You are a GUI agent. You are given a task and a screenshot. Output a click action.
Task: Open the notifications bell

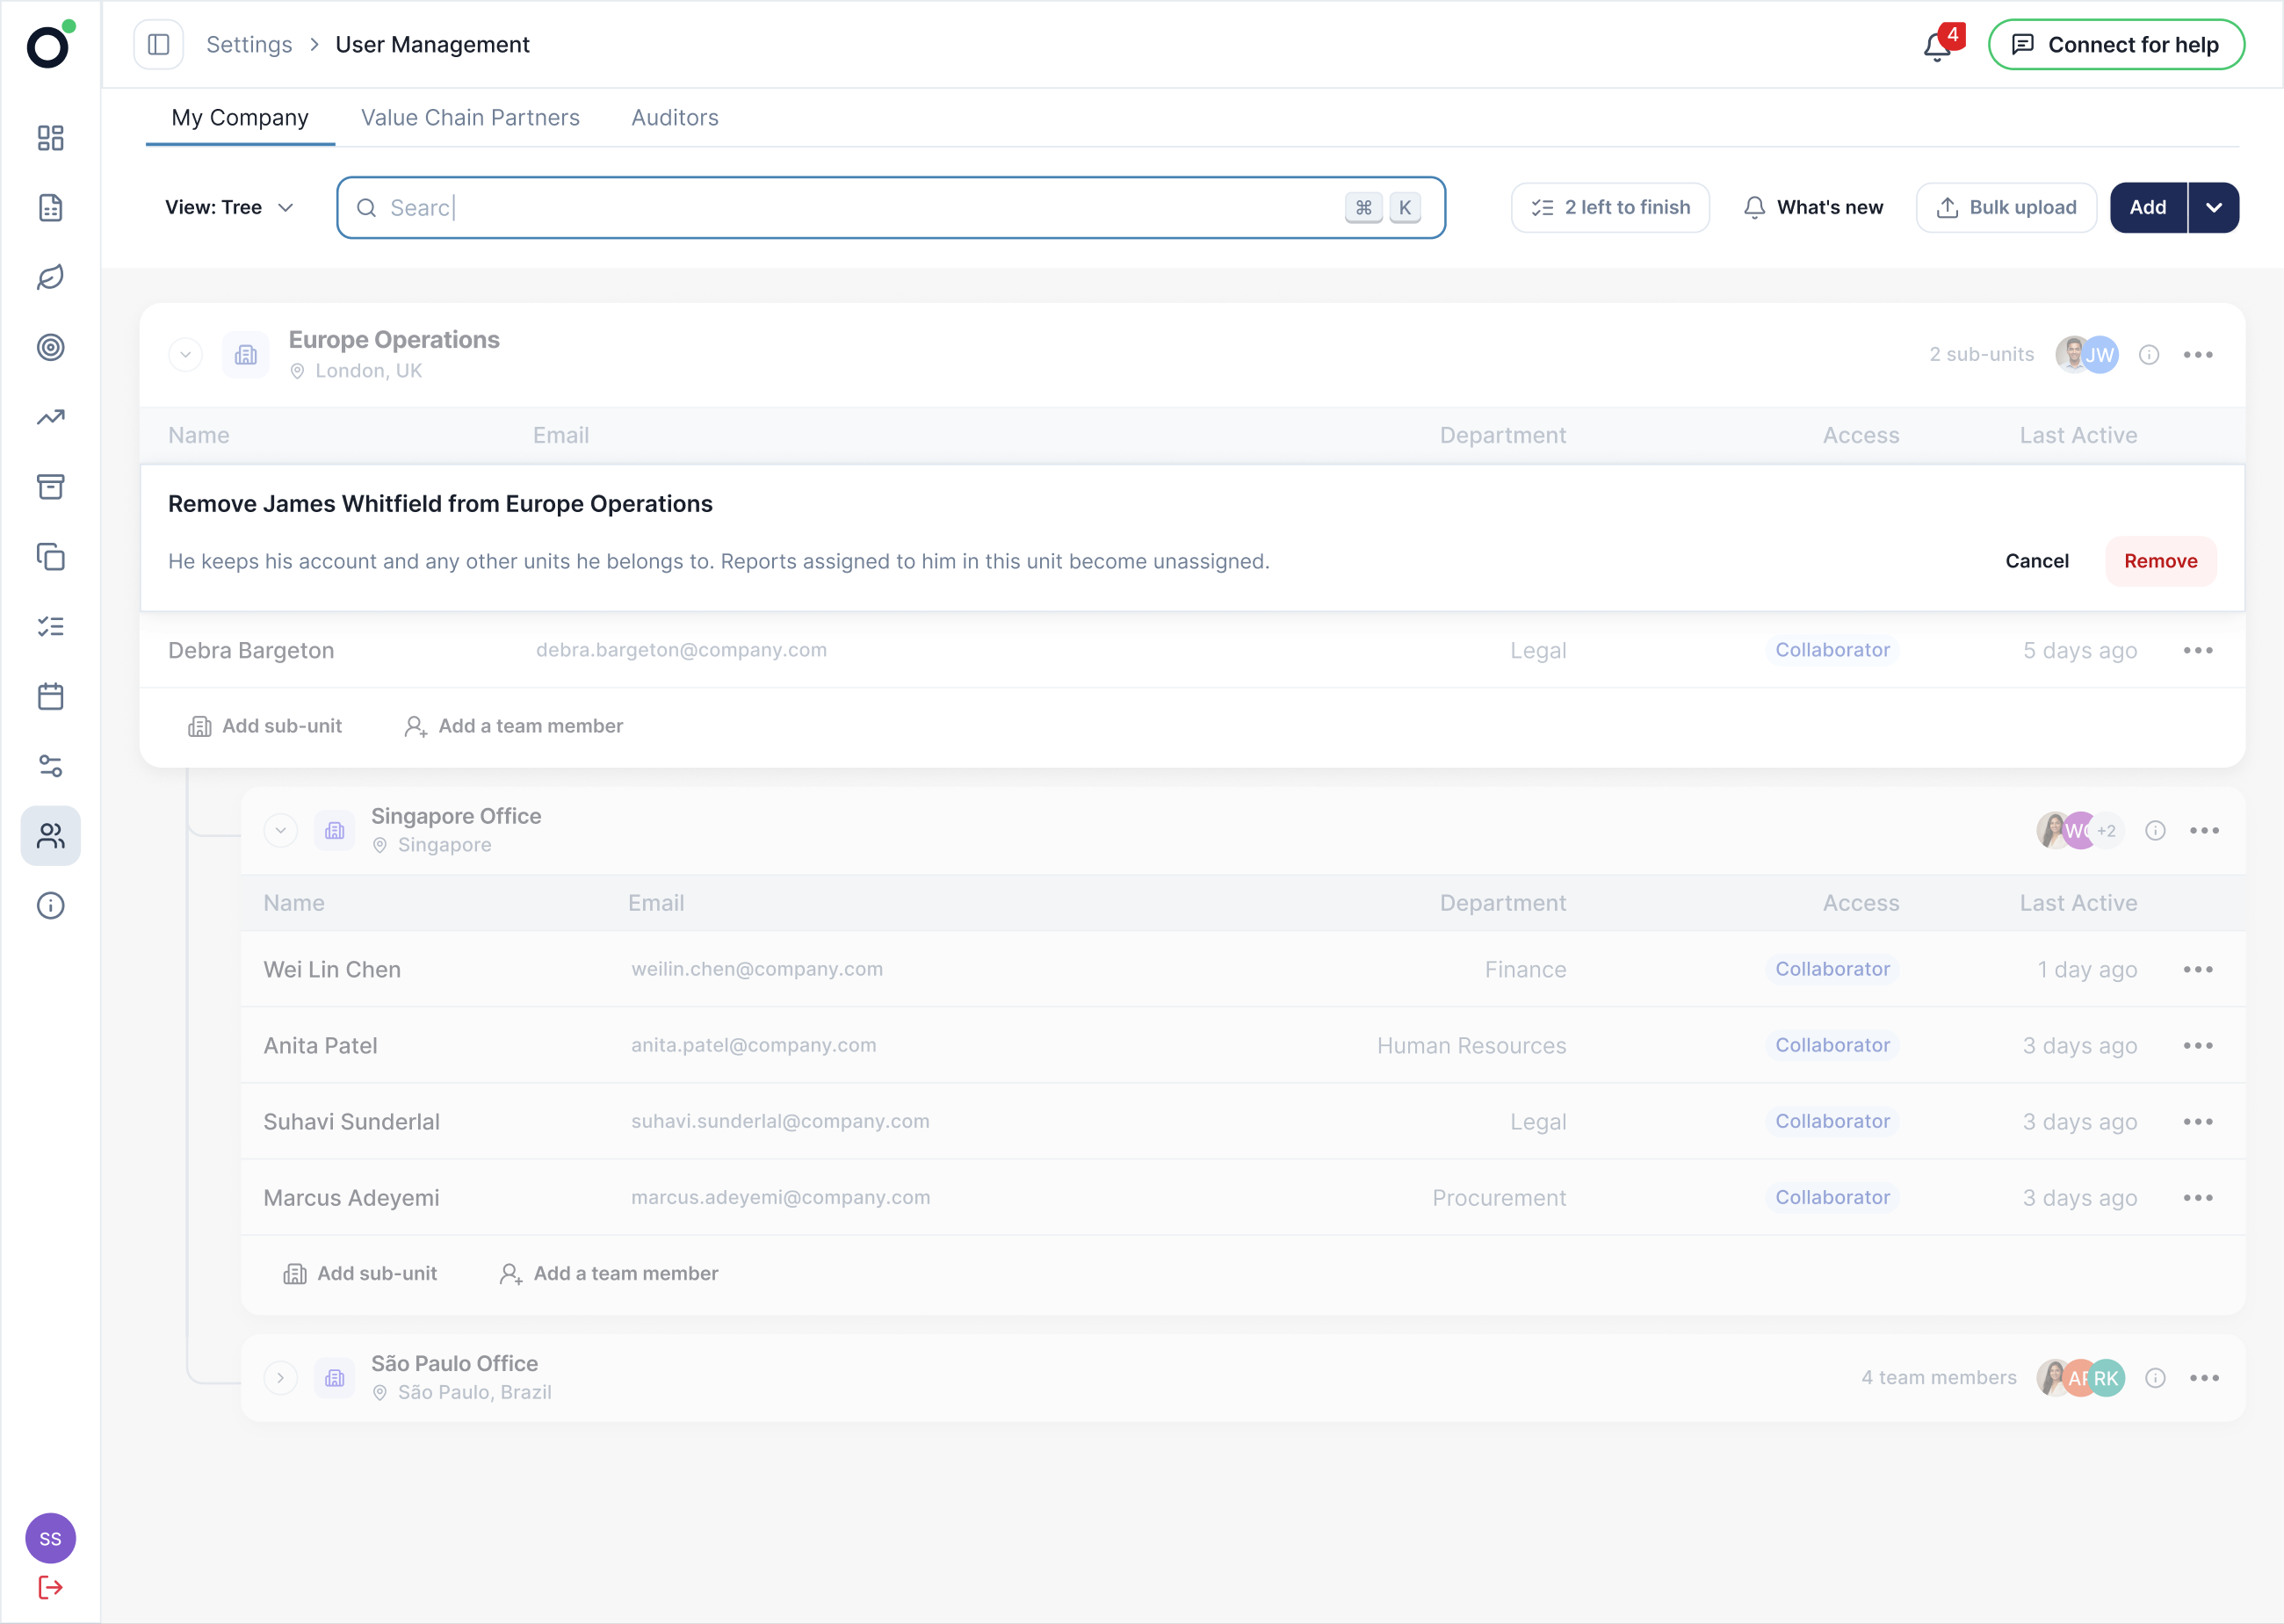[1937, 46]
